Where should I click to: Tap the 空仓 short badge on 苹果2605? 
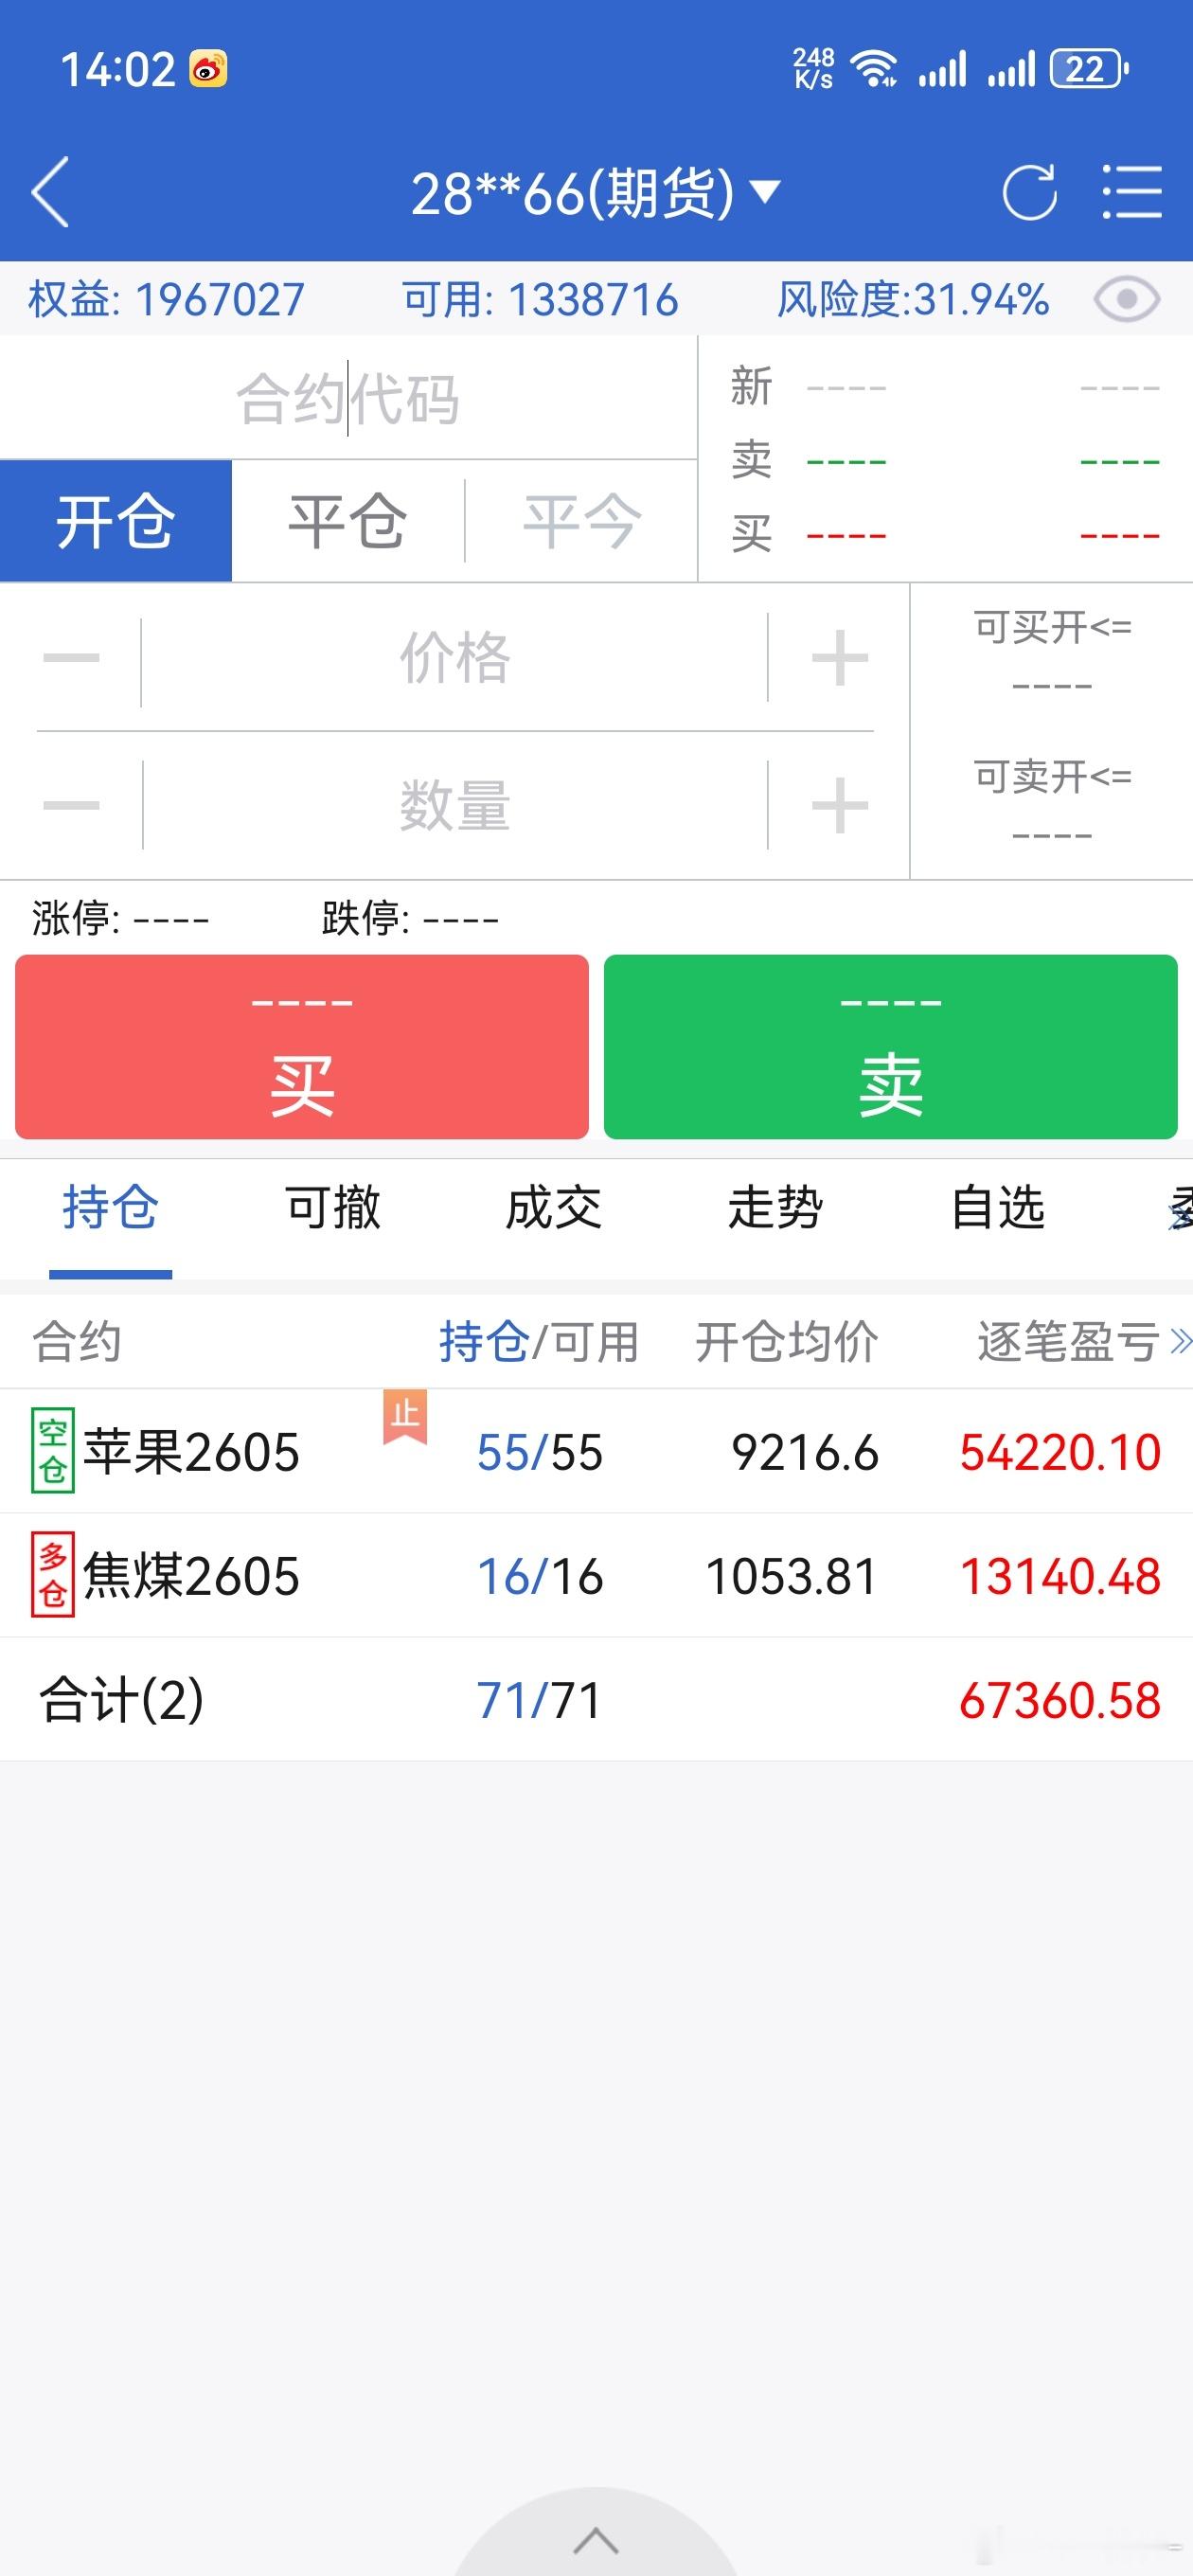pos(53,1451)
